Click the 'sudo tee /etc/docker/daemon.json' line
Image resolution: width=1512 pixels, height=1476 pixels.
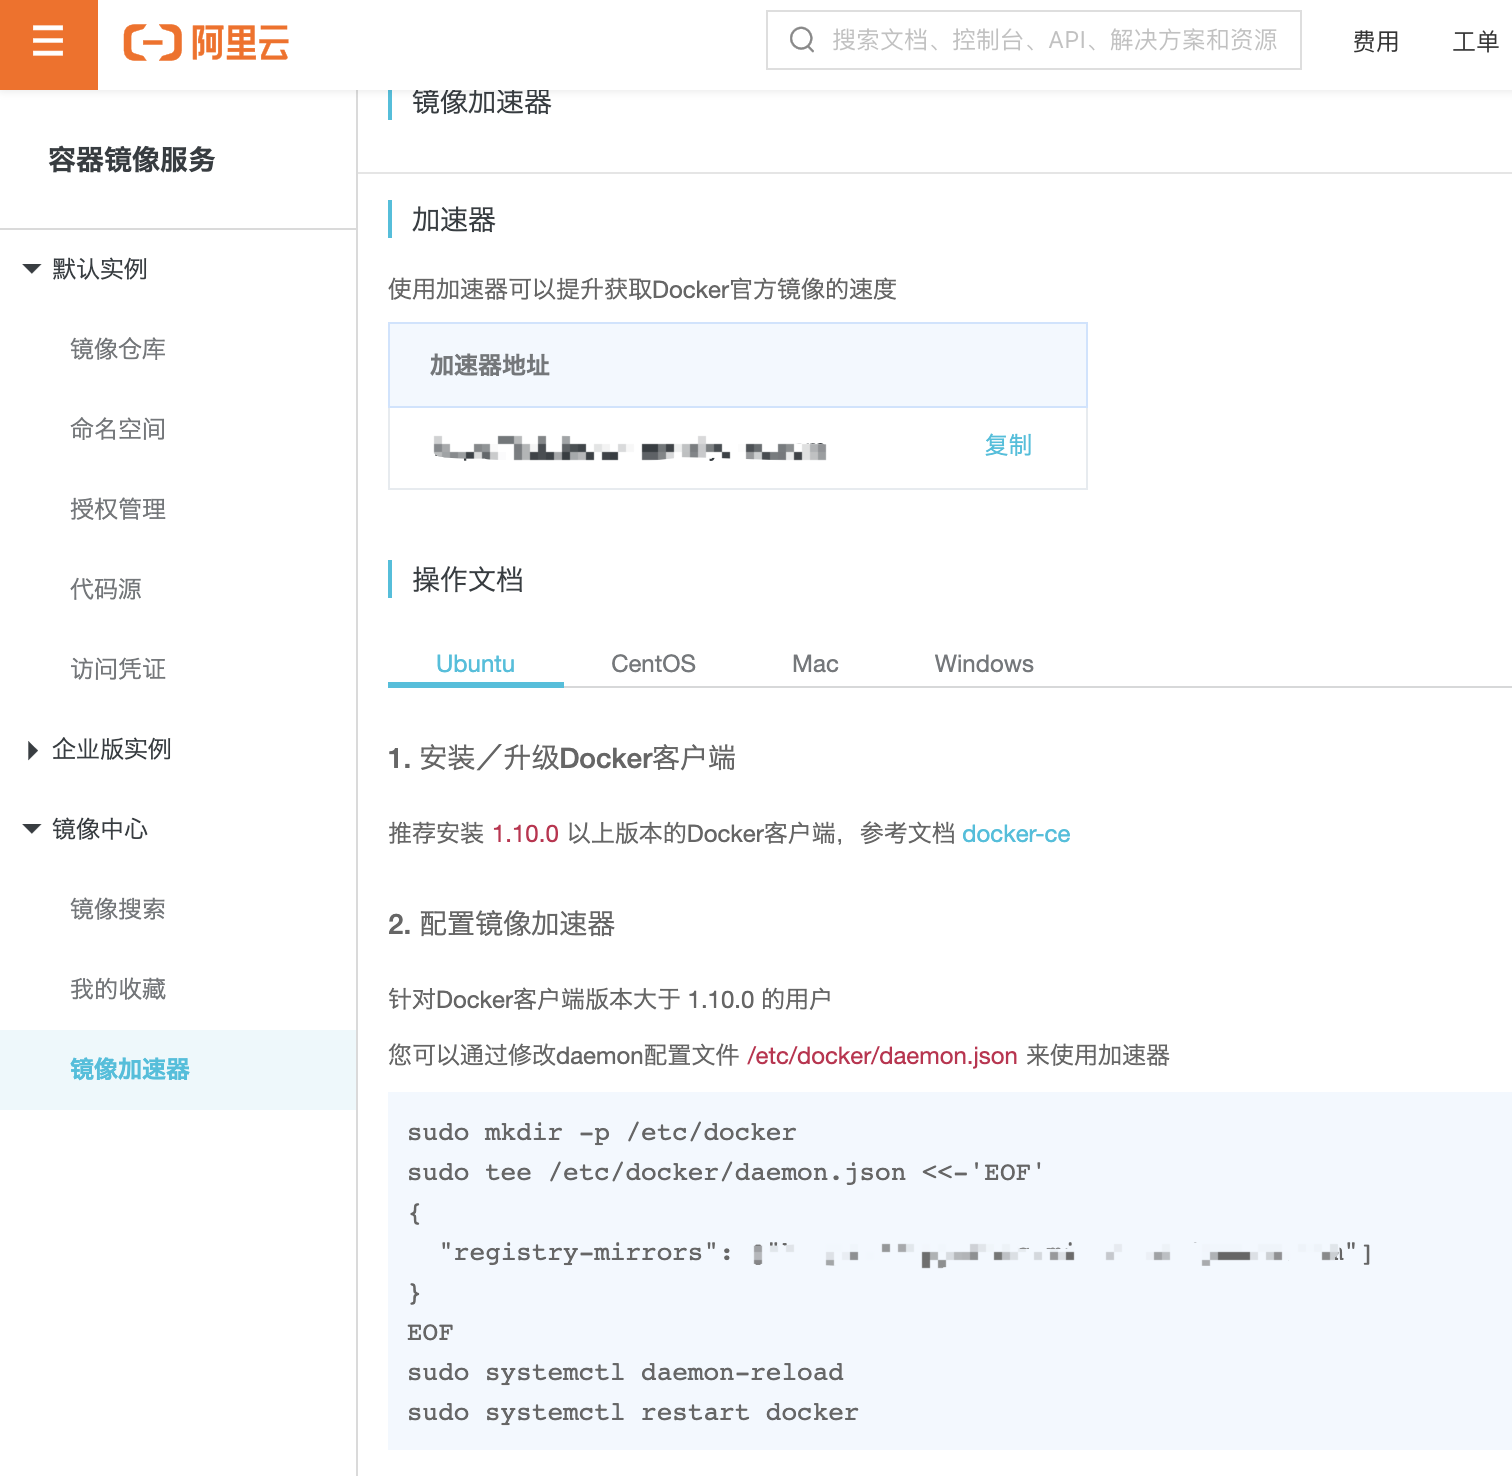pos(725,1172)
